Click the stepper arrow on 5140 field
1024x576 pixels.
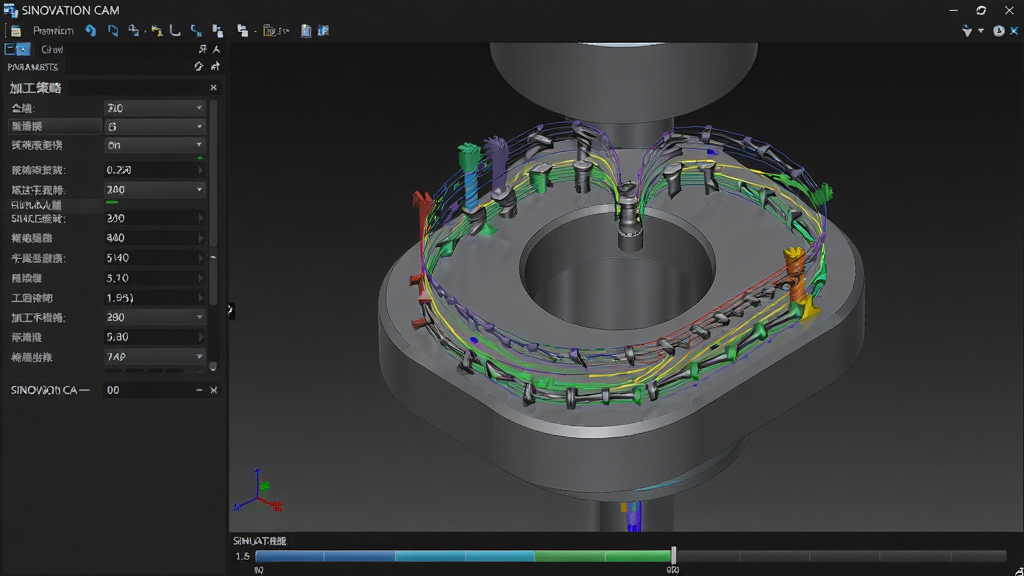(x=200, y=258)
